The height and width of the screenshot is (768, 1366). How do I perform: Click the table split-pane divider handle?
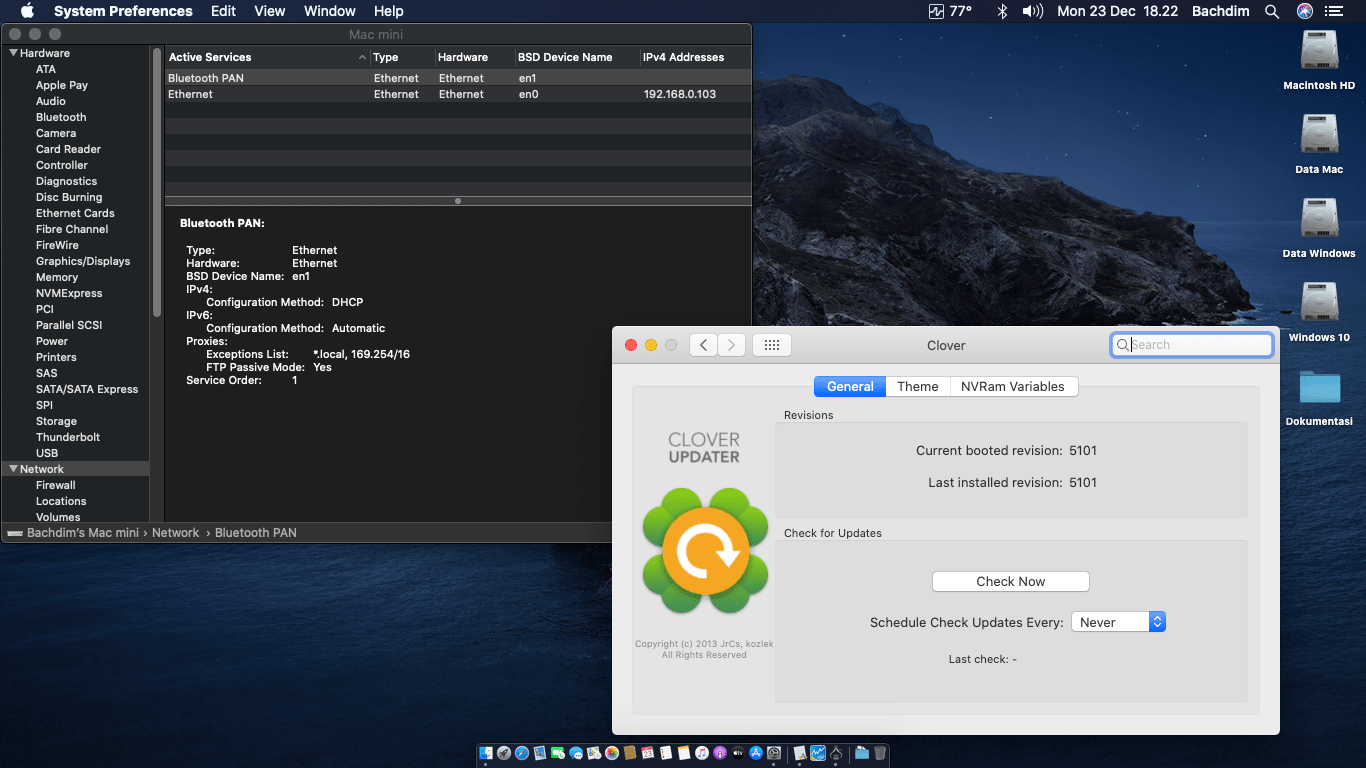click(458, 201)
